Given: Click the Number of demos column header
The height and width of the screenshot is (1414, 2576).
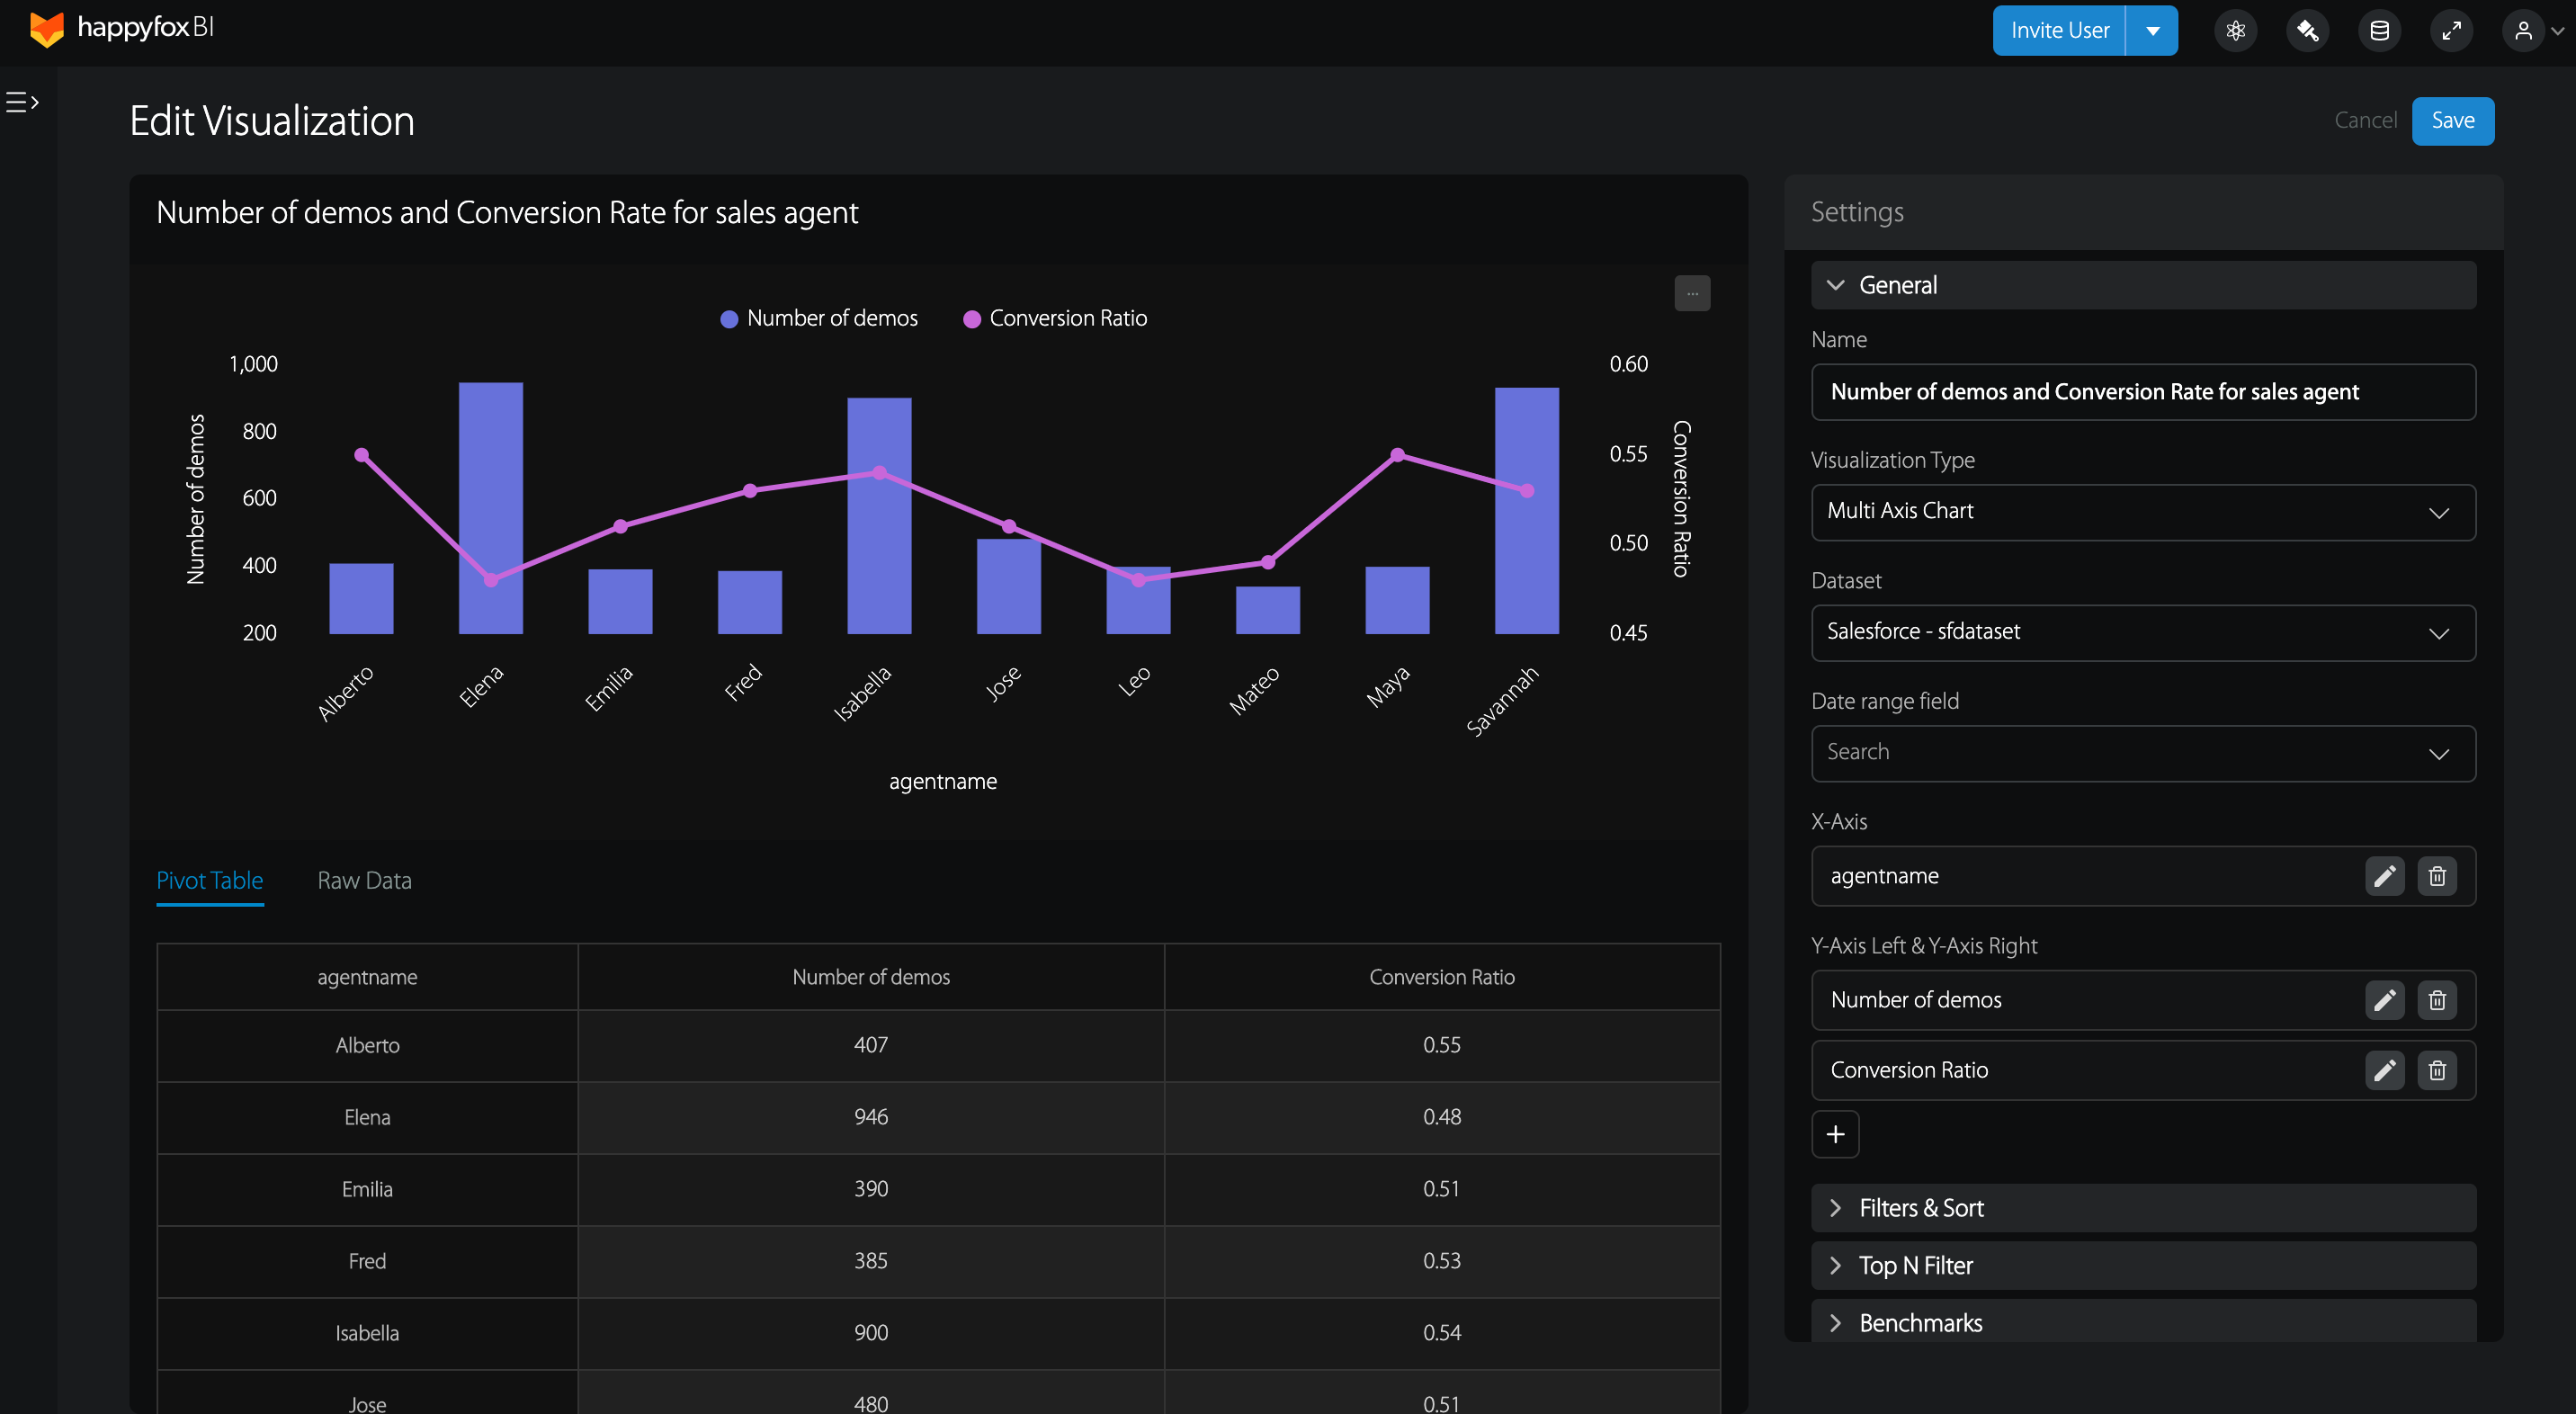Looking at the screenshot, I should point(871,977).
